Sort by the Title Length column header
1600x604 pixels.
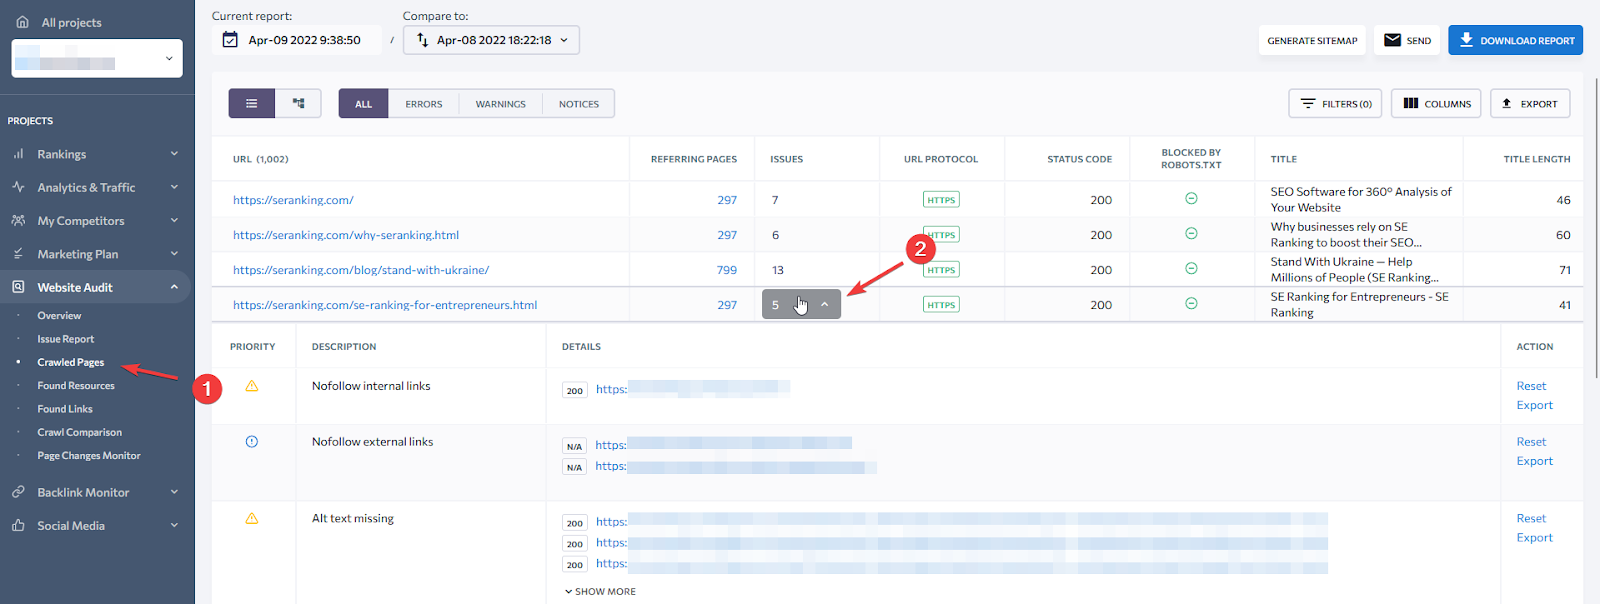click(1536, 159)
